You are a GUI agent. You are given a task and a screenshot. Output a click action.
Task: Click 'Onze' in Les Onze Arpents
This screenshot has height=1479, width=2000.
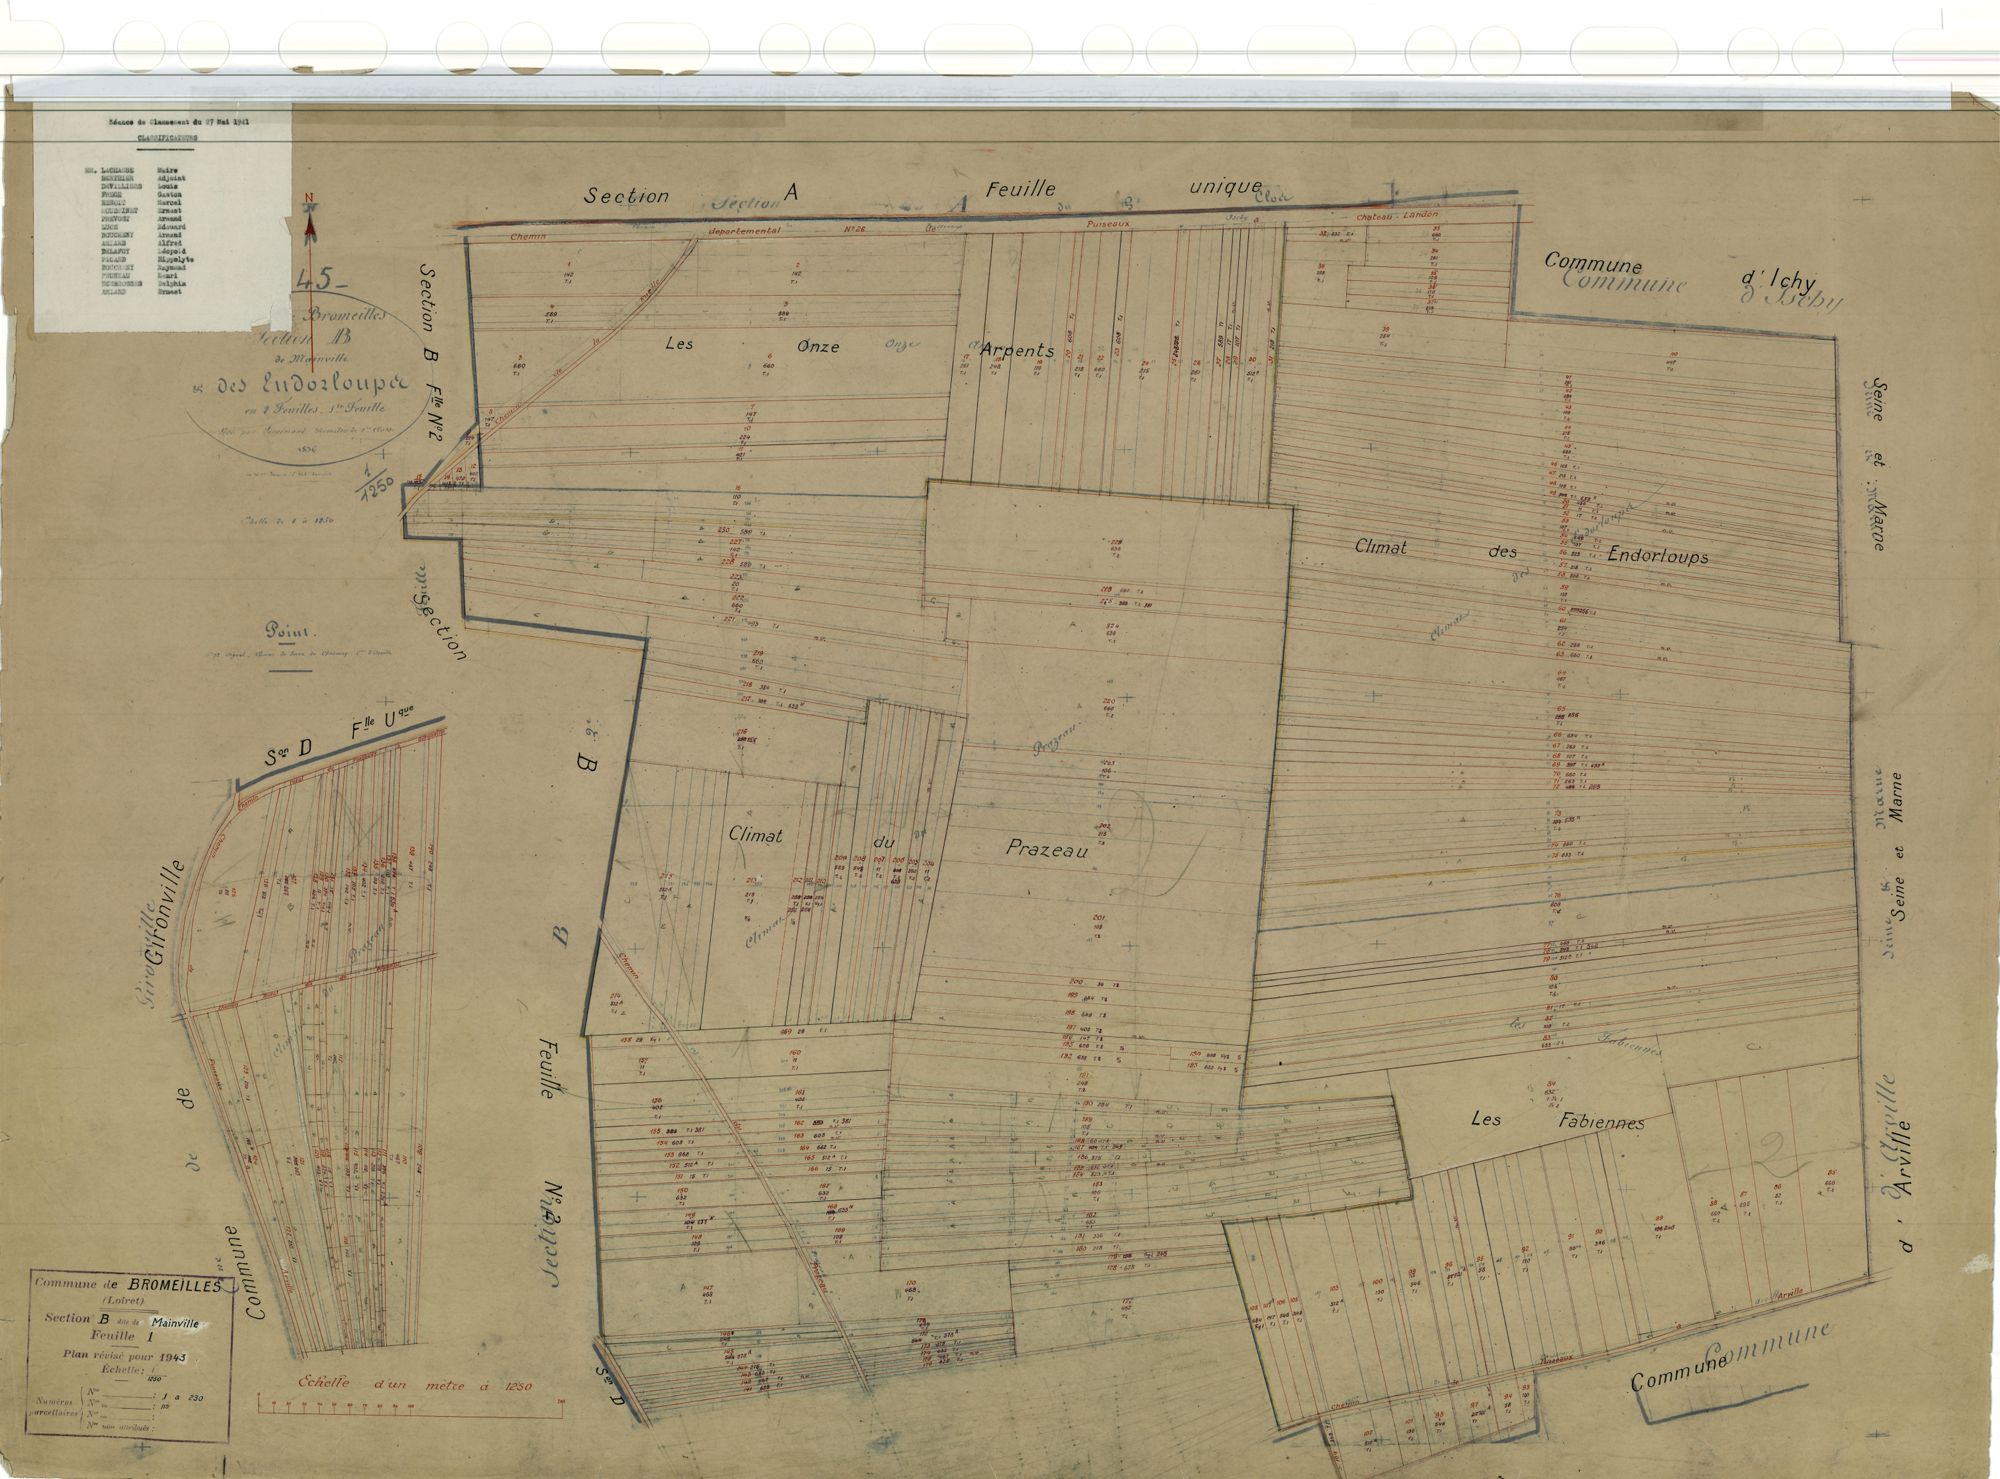pyautogui.click(x=820, y=347)
